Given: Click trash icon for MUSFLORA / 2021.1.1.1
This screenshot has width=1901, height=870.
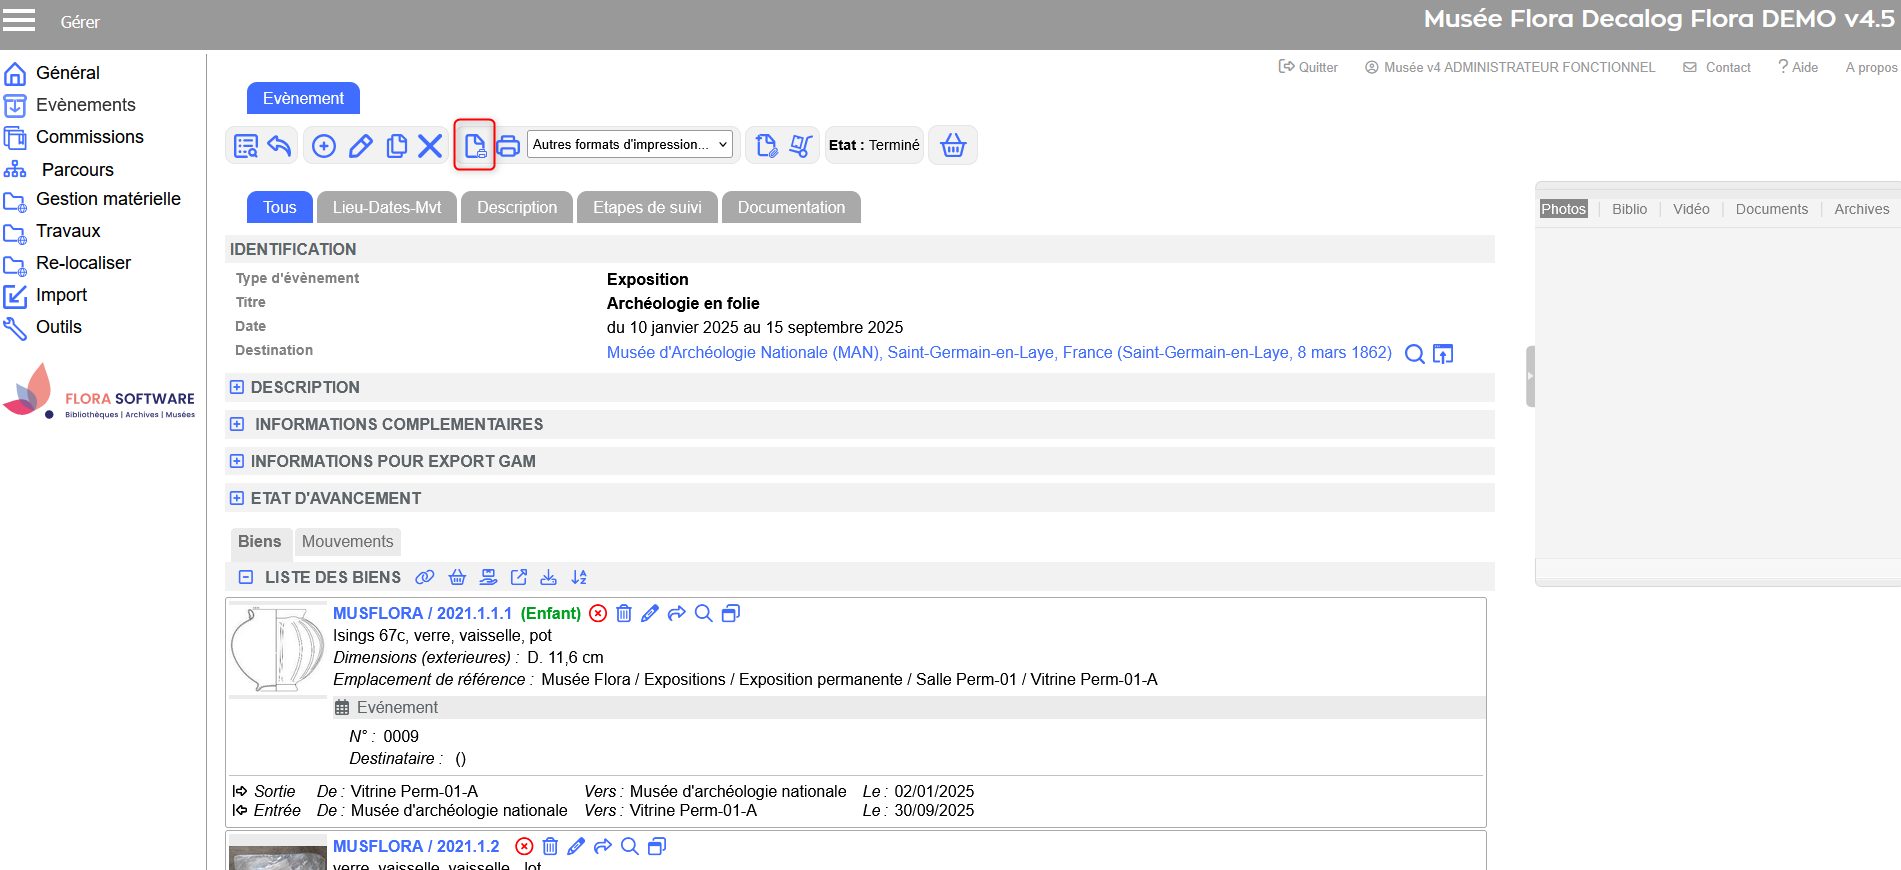Looking at the screenshot, I should pos(624,613).
